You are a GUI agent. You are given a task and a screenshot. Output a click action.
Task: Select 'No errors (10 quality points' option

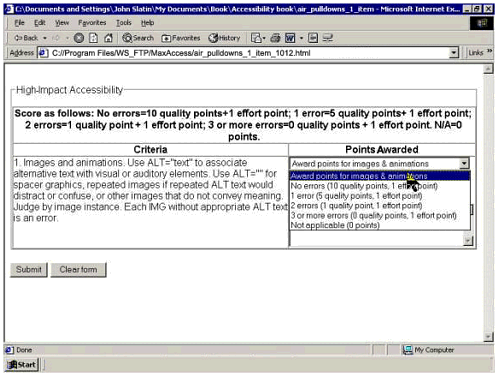(380, 186)
